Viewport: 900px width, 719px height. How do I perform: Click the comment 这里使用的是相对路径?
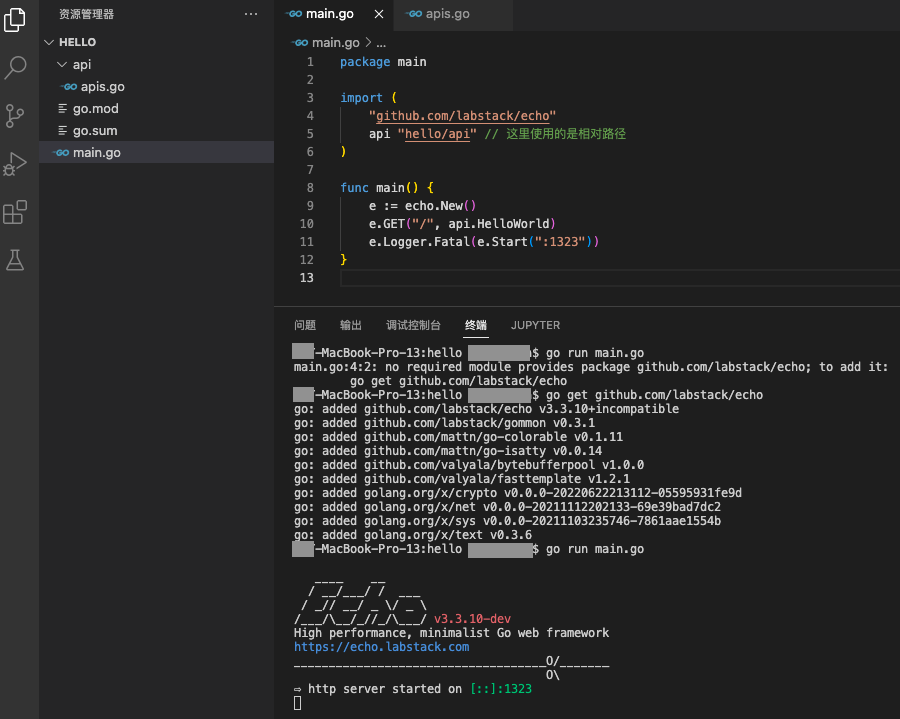pyautogui.click(x=566, y=134)
